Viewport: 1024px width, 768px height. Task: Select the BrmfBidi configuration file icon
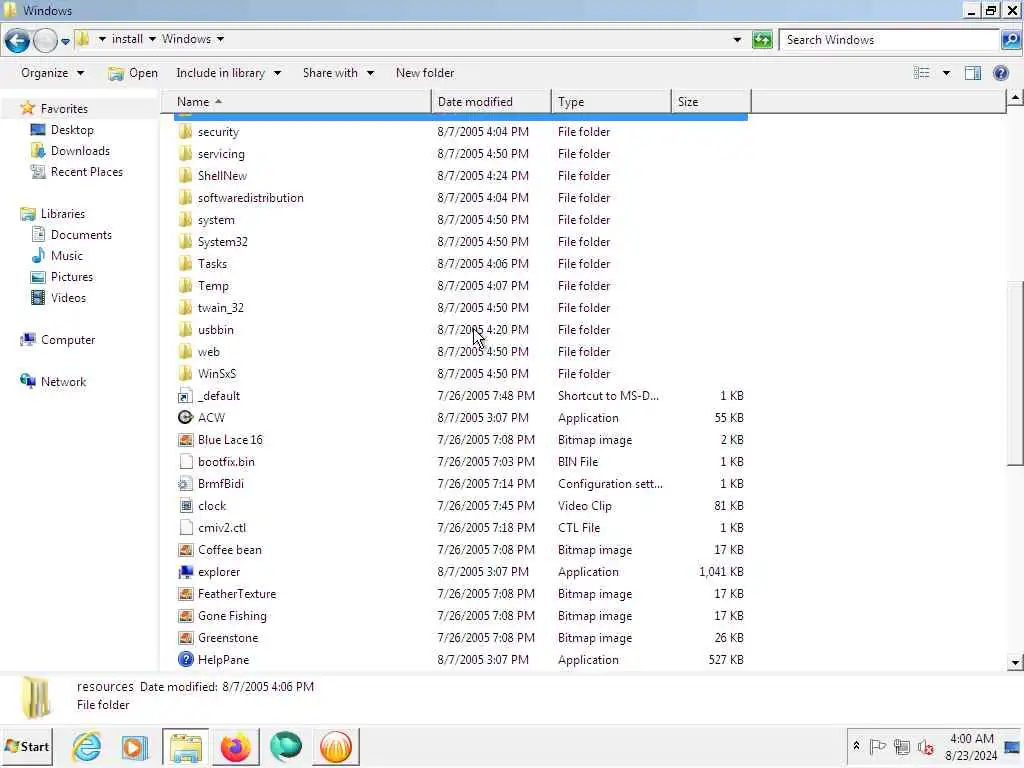tap(185, 484)
